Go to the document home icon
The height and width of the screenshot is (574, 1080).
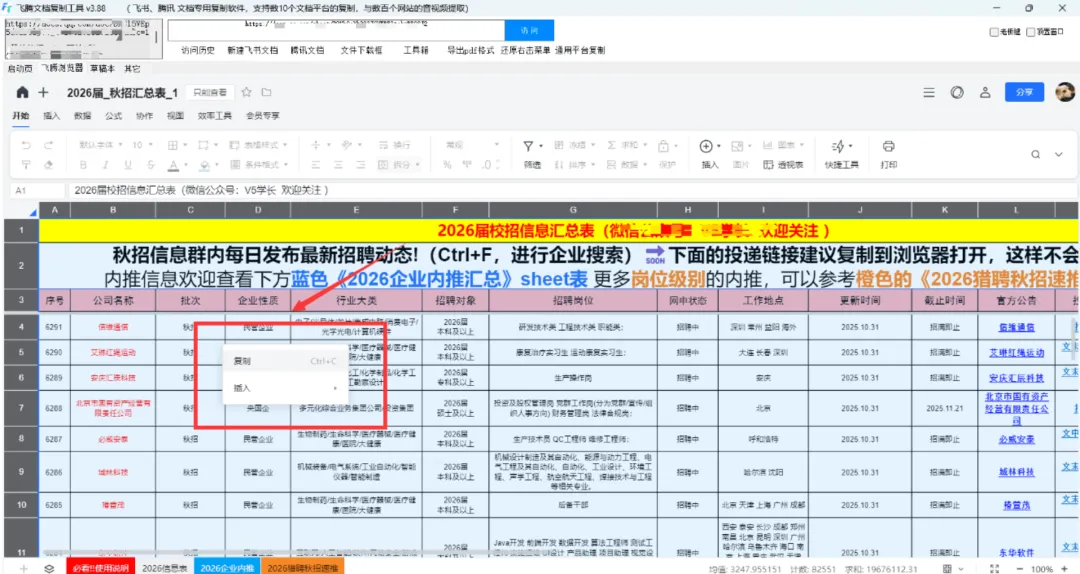(22, 92)
